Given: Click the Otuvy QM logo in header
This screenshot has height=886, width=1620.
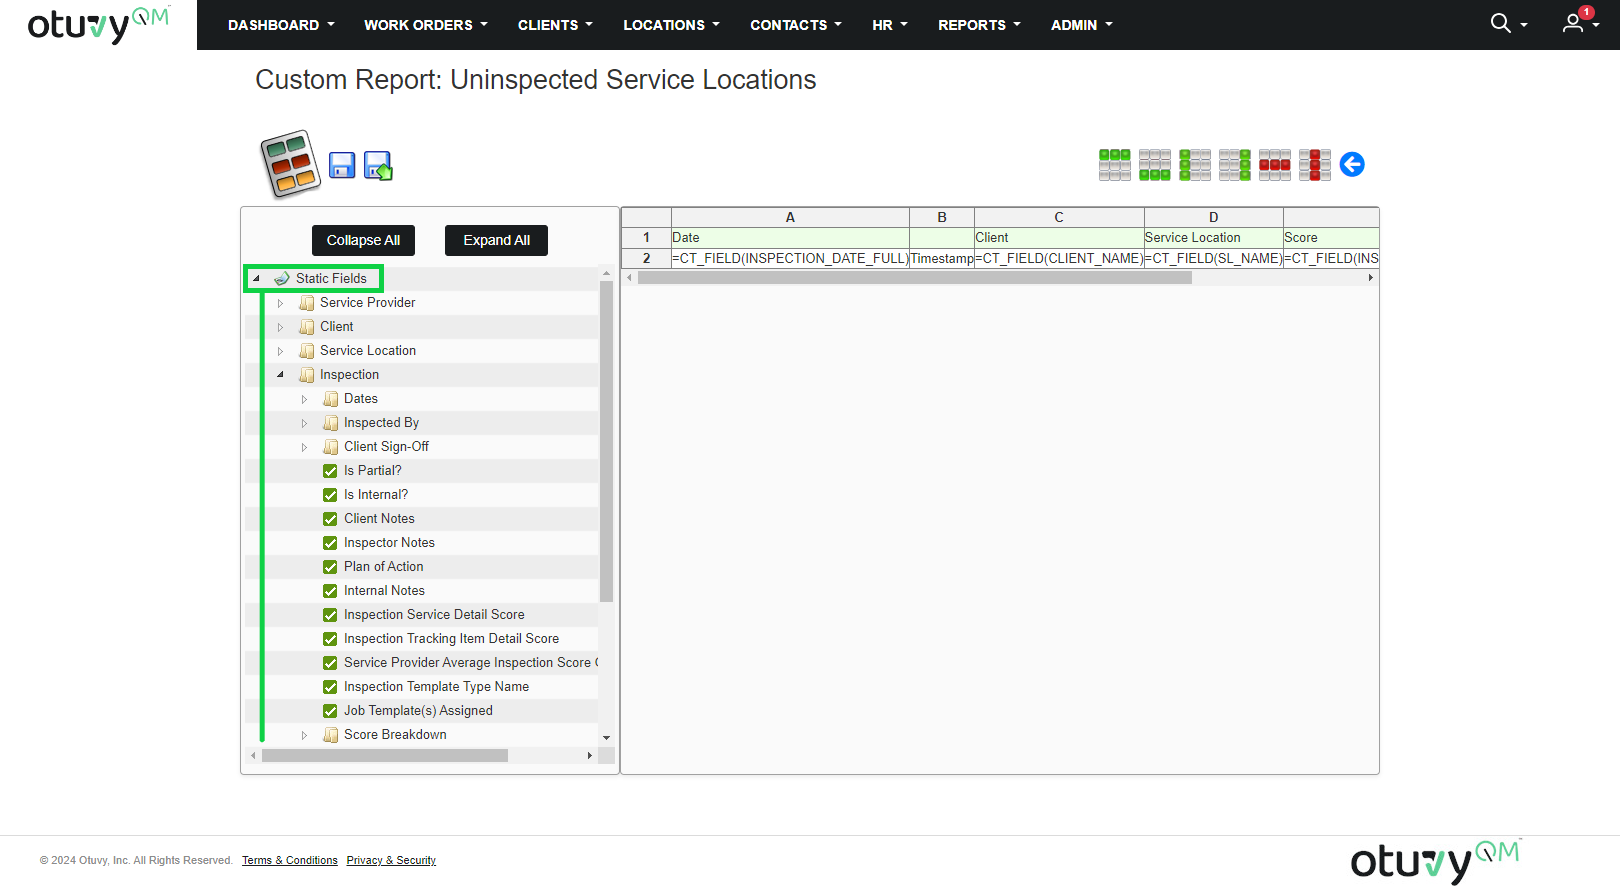Looking at the screenshot, I should 98,24.
